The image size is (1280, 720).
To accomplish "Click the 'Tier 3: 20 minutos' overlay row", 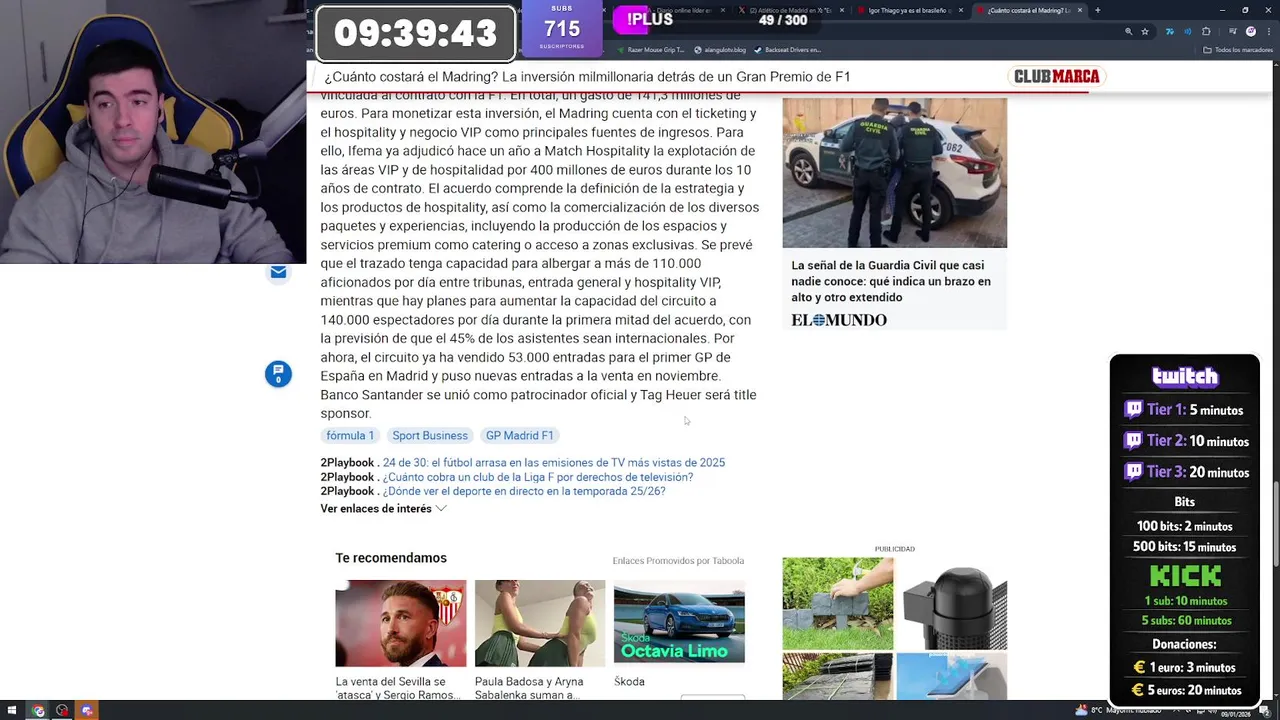I will click(1185, 472).
